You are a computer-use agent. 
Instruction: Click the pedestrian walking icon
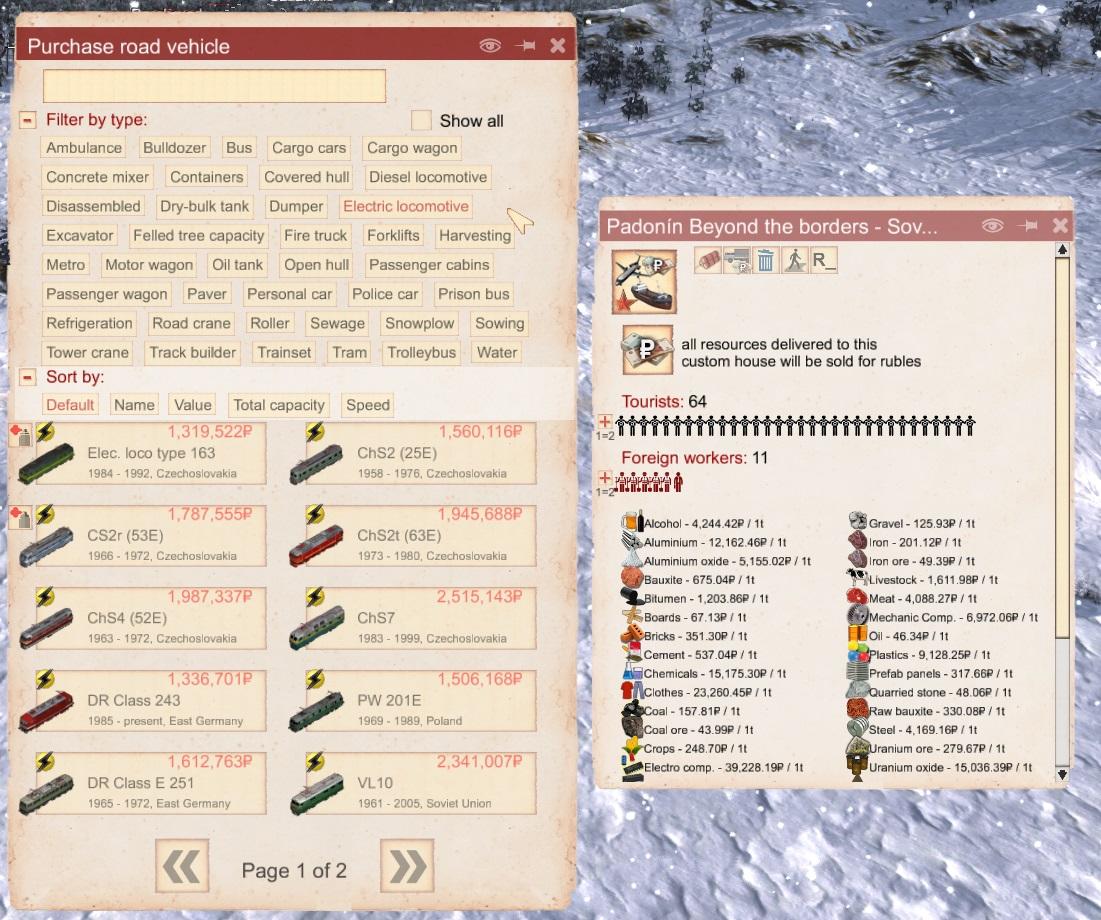point(794,260)
